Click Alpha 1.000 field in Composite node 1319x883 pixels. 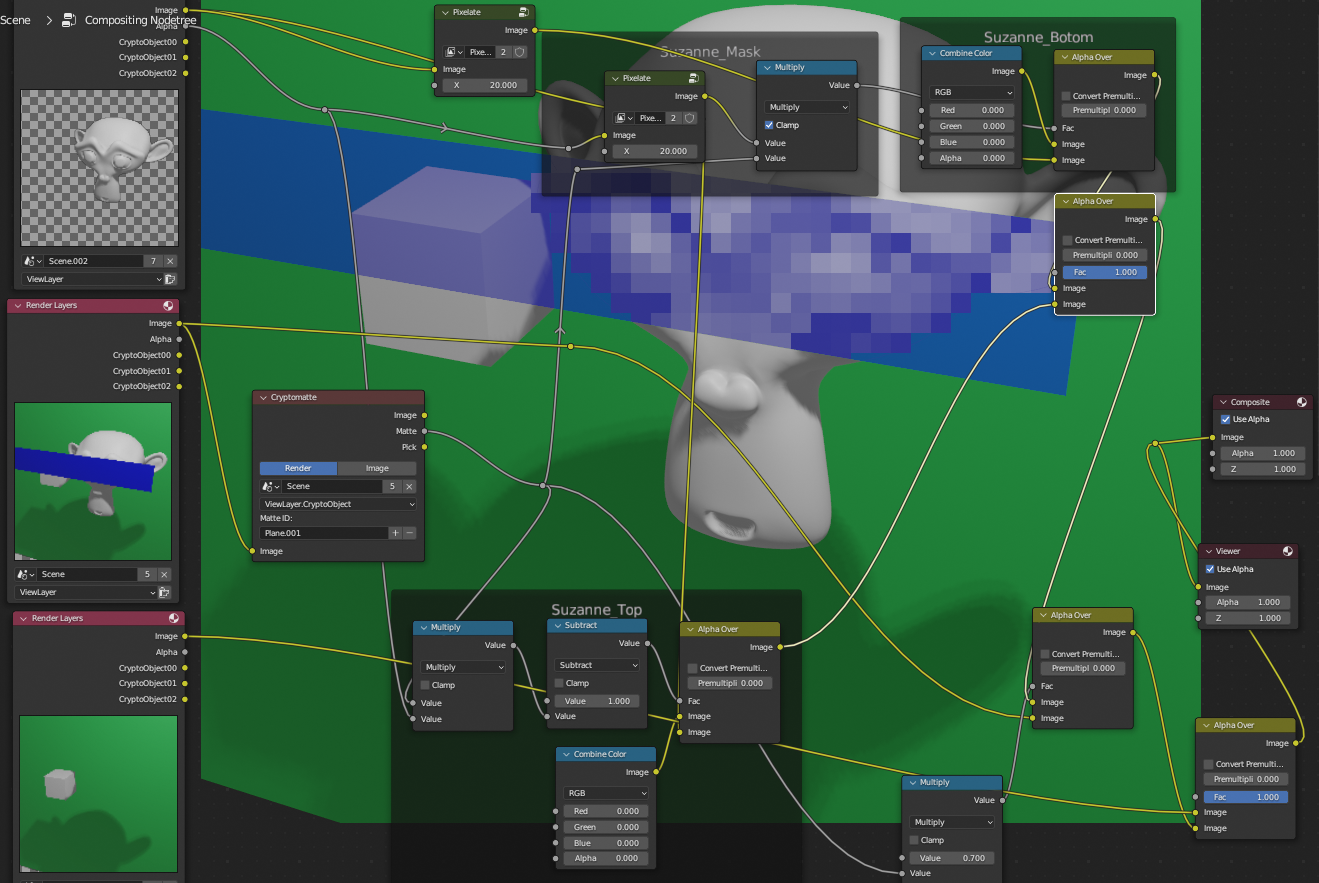click(x=1263, y=453)
